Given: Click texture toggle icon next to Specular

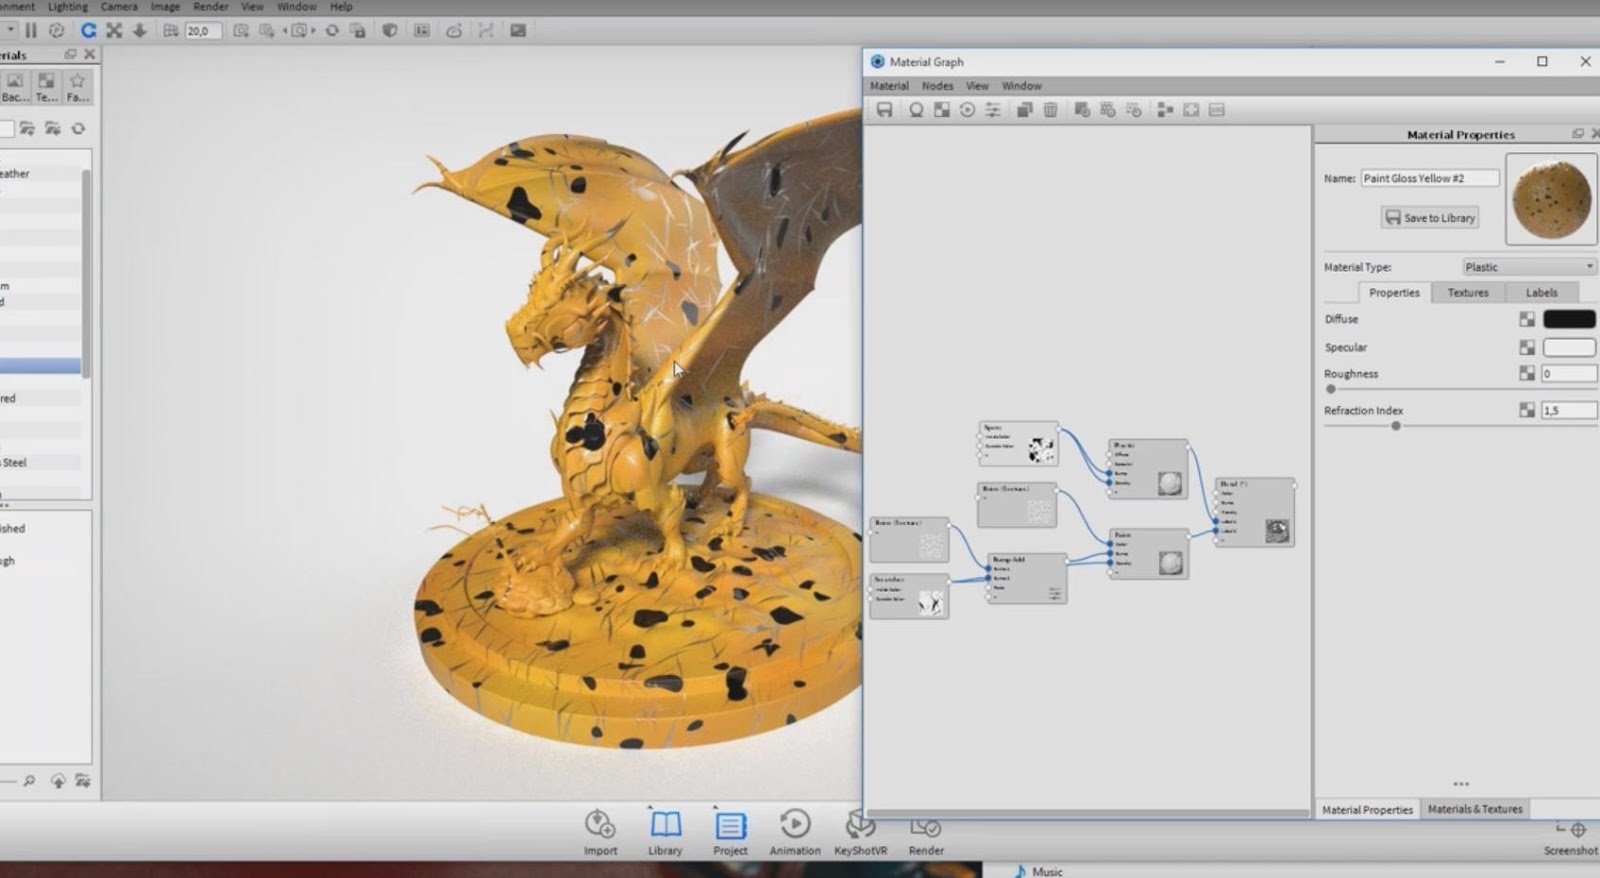Looking at the screenshot, I should pos(1527,347).
